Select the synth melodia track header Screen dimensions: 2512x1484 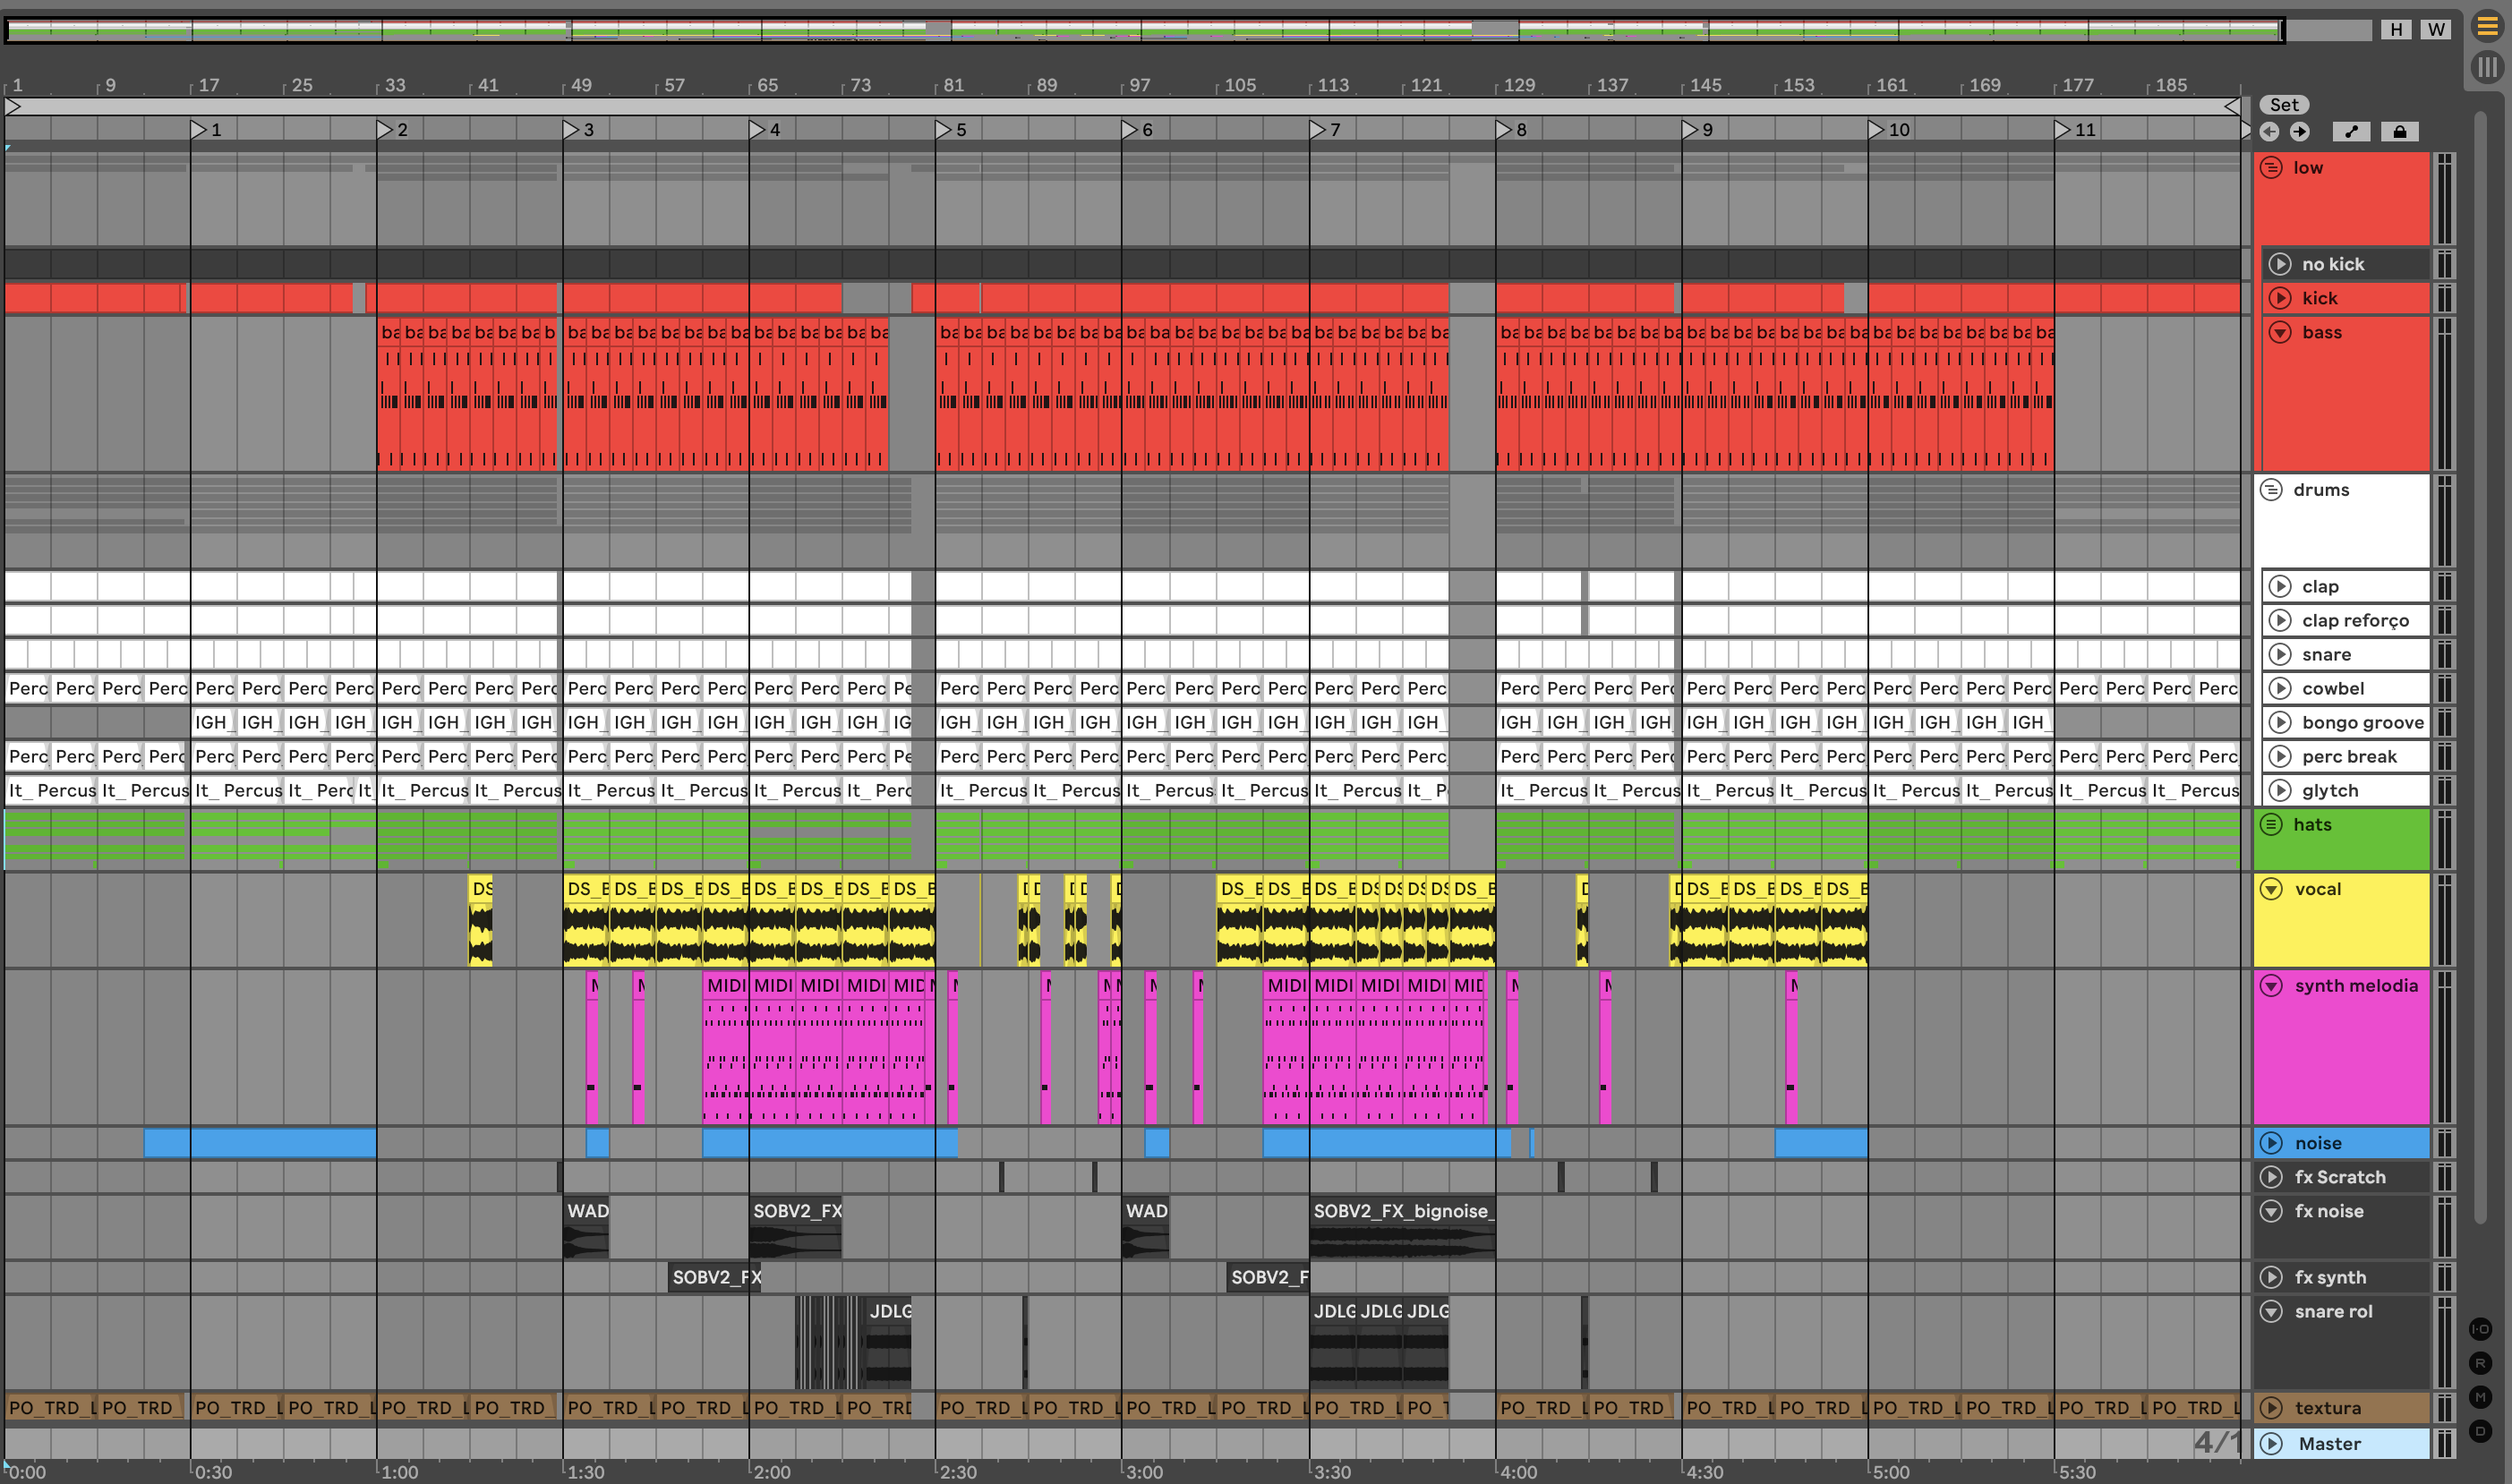coord(2356,986)
